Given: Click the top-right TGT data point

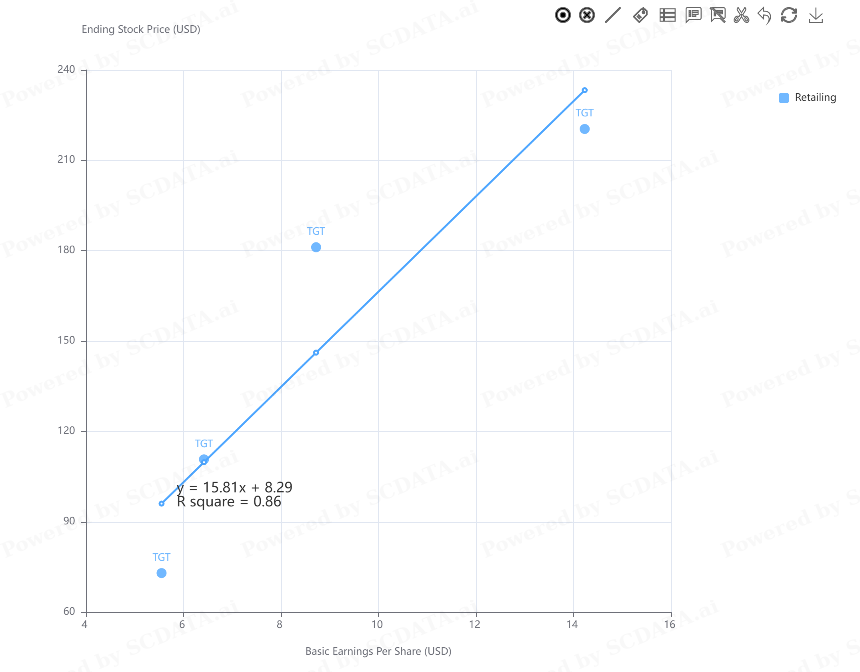Looking at the screenshot, I should pyautogui.click(x=585, y=129).
